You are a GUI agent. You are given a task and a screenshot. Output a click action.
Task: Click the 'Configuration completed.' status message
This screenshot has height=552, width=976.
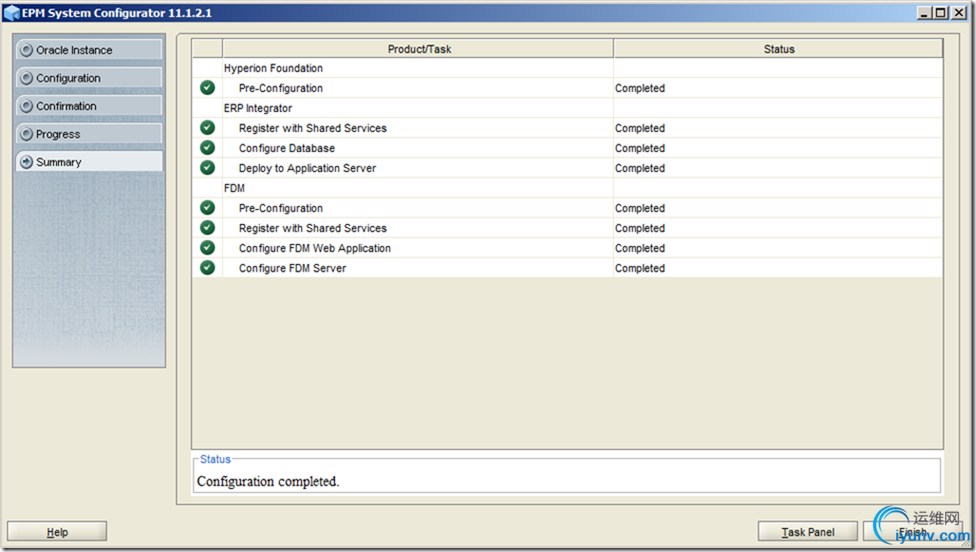268,481
